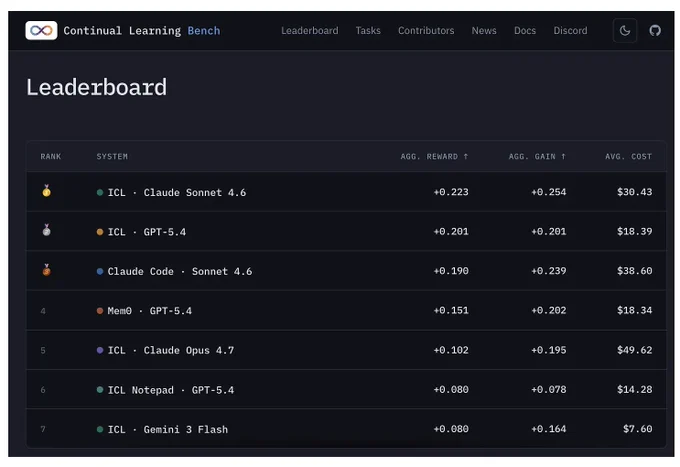Image resolution: width=680 pixels, height=467 pixels.
Task: Click the bronze medal rank icon
Action: pyautogui.click(x=46, y=270)
